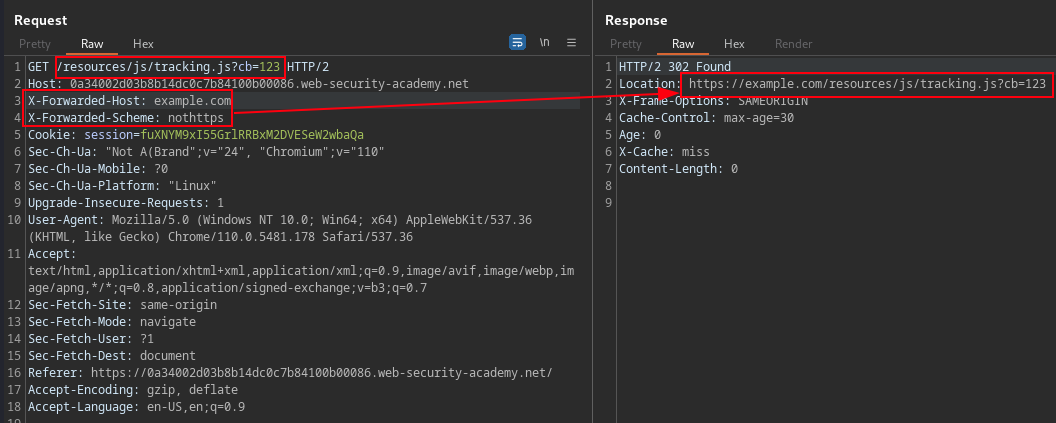
Task: Click the Sec-Fetch-Site same-origin line
Action: point(122,304)
